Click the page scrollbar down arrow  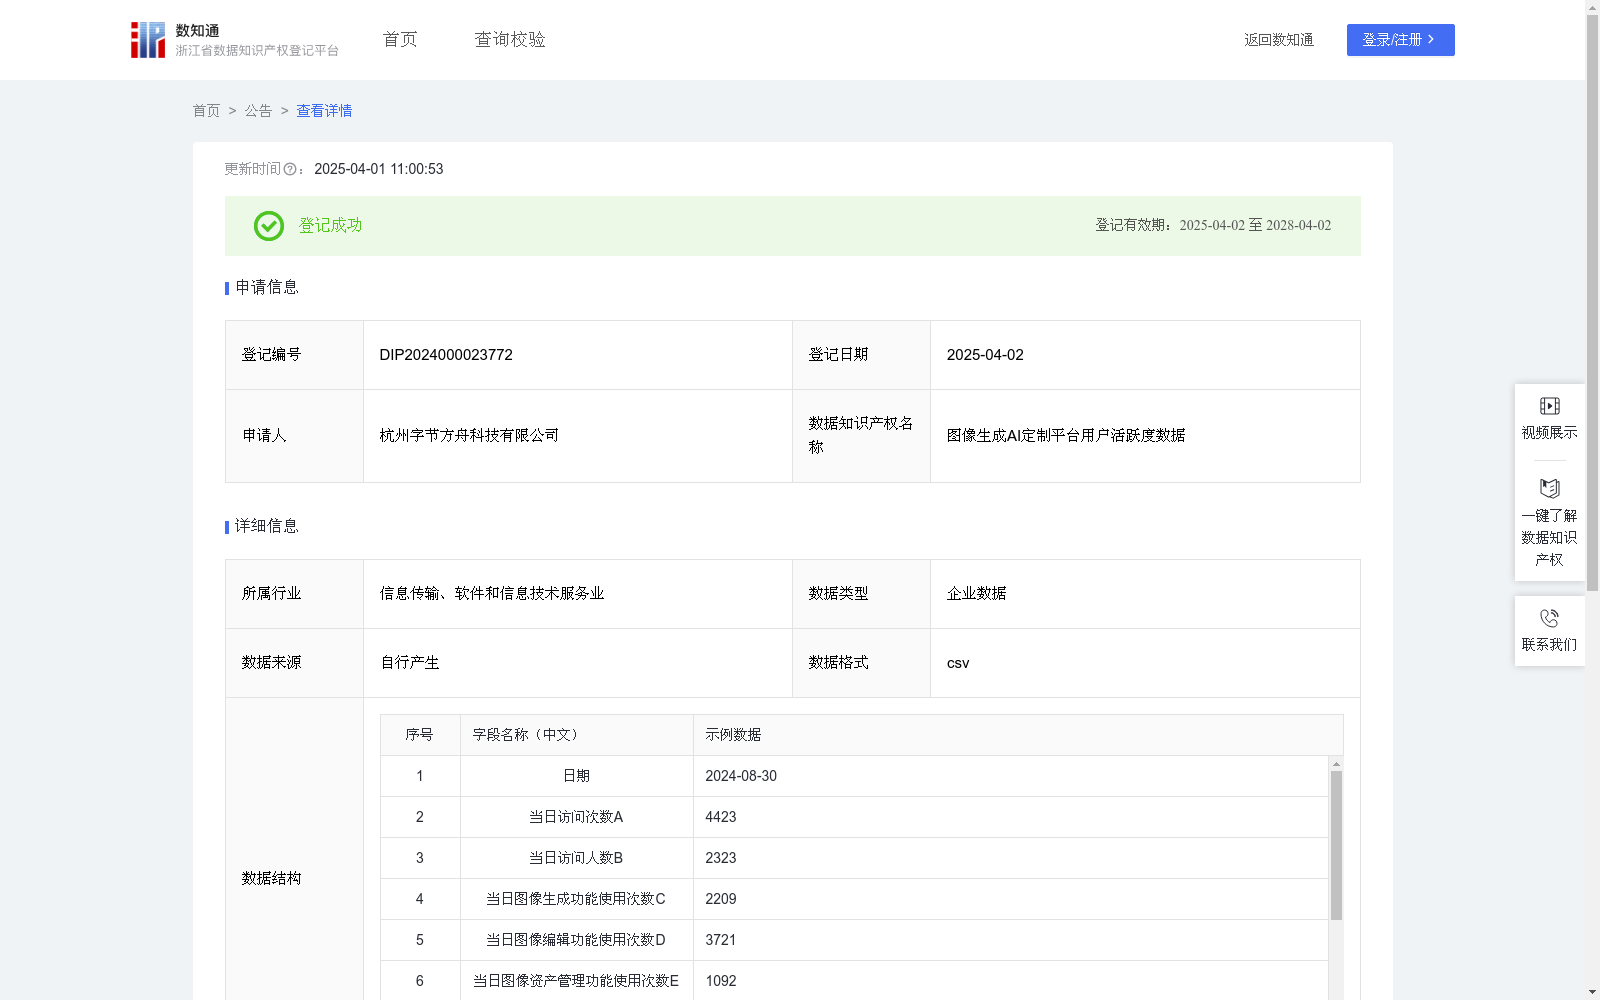(x=1592, y=992)
